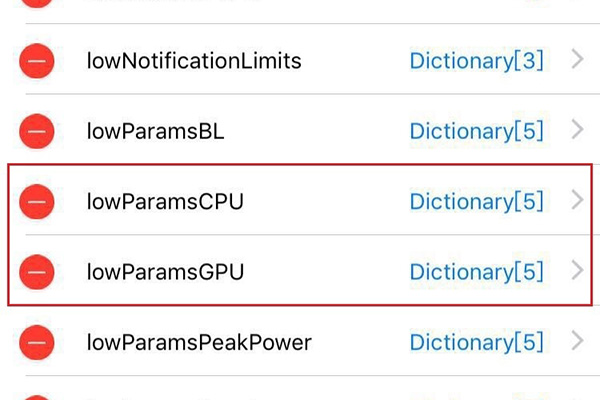Expand the lowNotificationLimits row chevron
The height and width of the screenshot is (400, 600).
[576, 61]
